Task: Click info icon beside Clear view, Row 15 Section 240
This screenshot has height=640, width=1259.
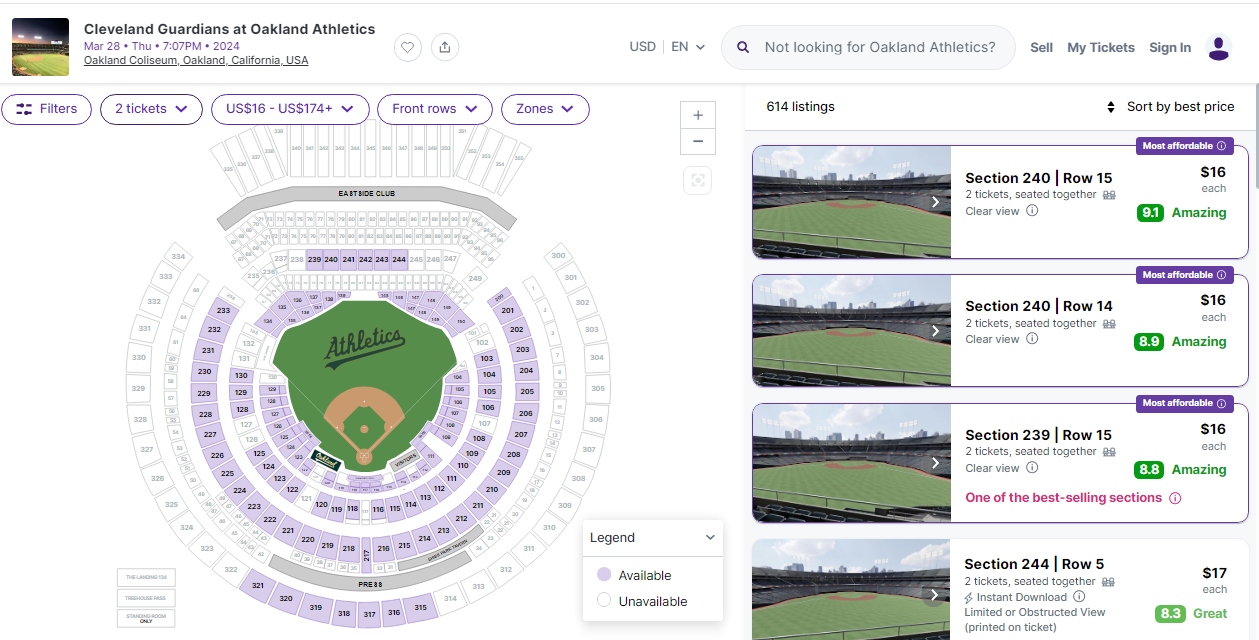Action: point(1032,211)
